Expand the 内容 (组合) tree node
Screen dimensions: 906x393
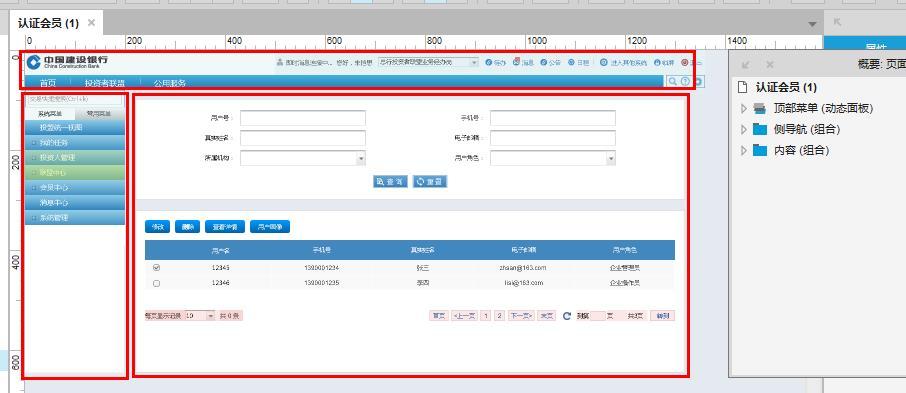click(x=744, y=150)
